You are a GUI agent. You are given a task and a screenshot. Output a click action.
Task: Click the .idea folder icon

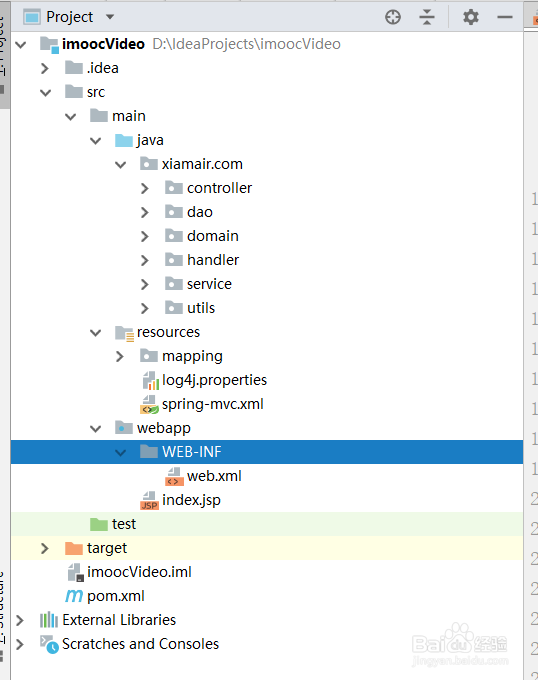click(x=74, y=68)
